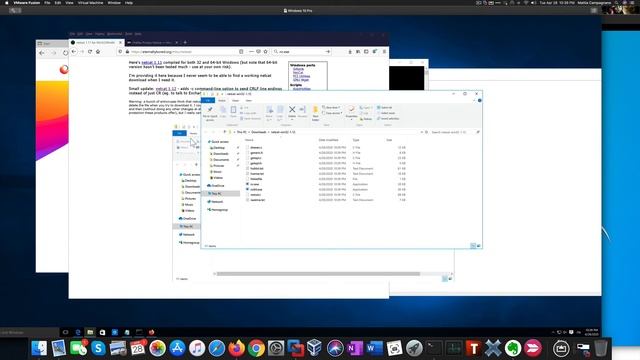Tick the checkbox next to getopt.c
Viewport: 640px width, 360px height.
click(247, 158)
